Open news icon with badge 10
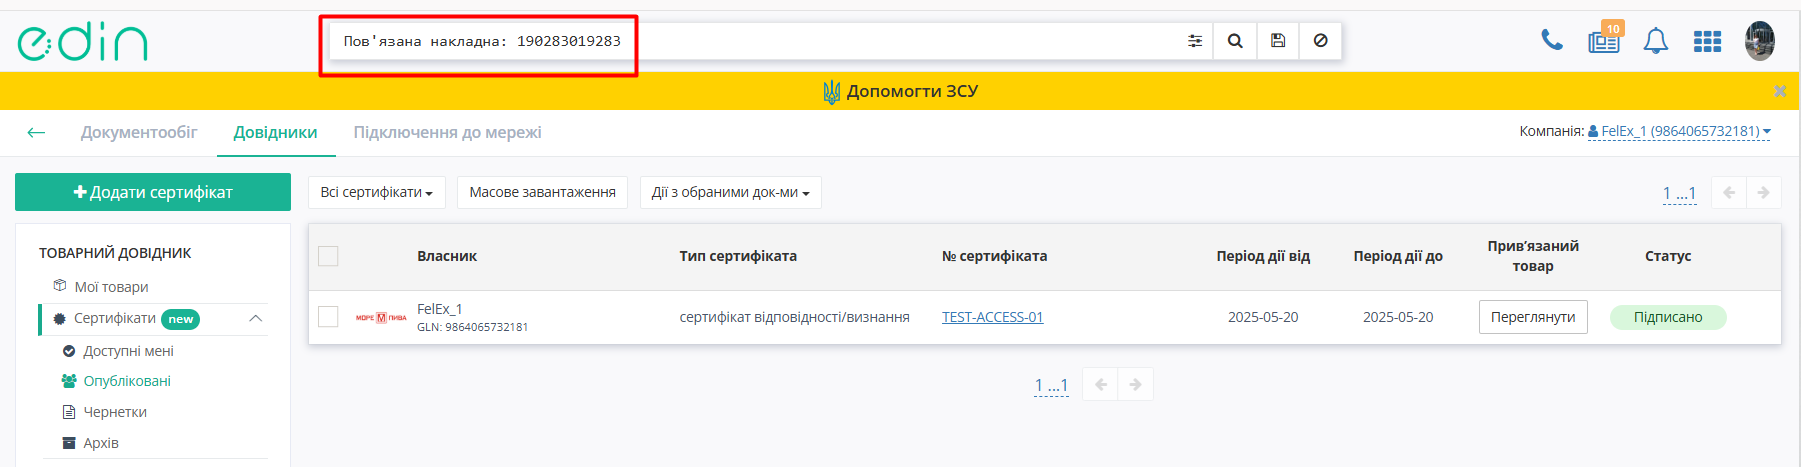 (x=1604, y=40)
